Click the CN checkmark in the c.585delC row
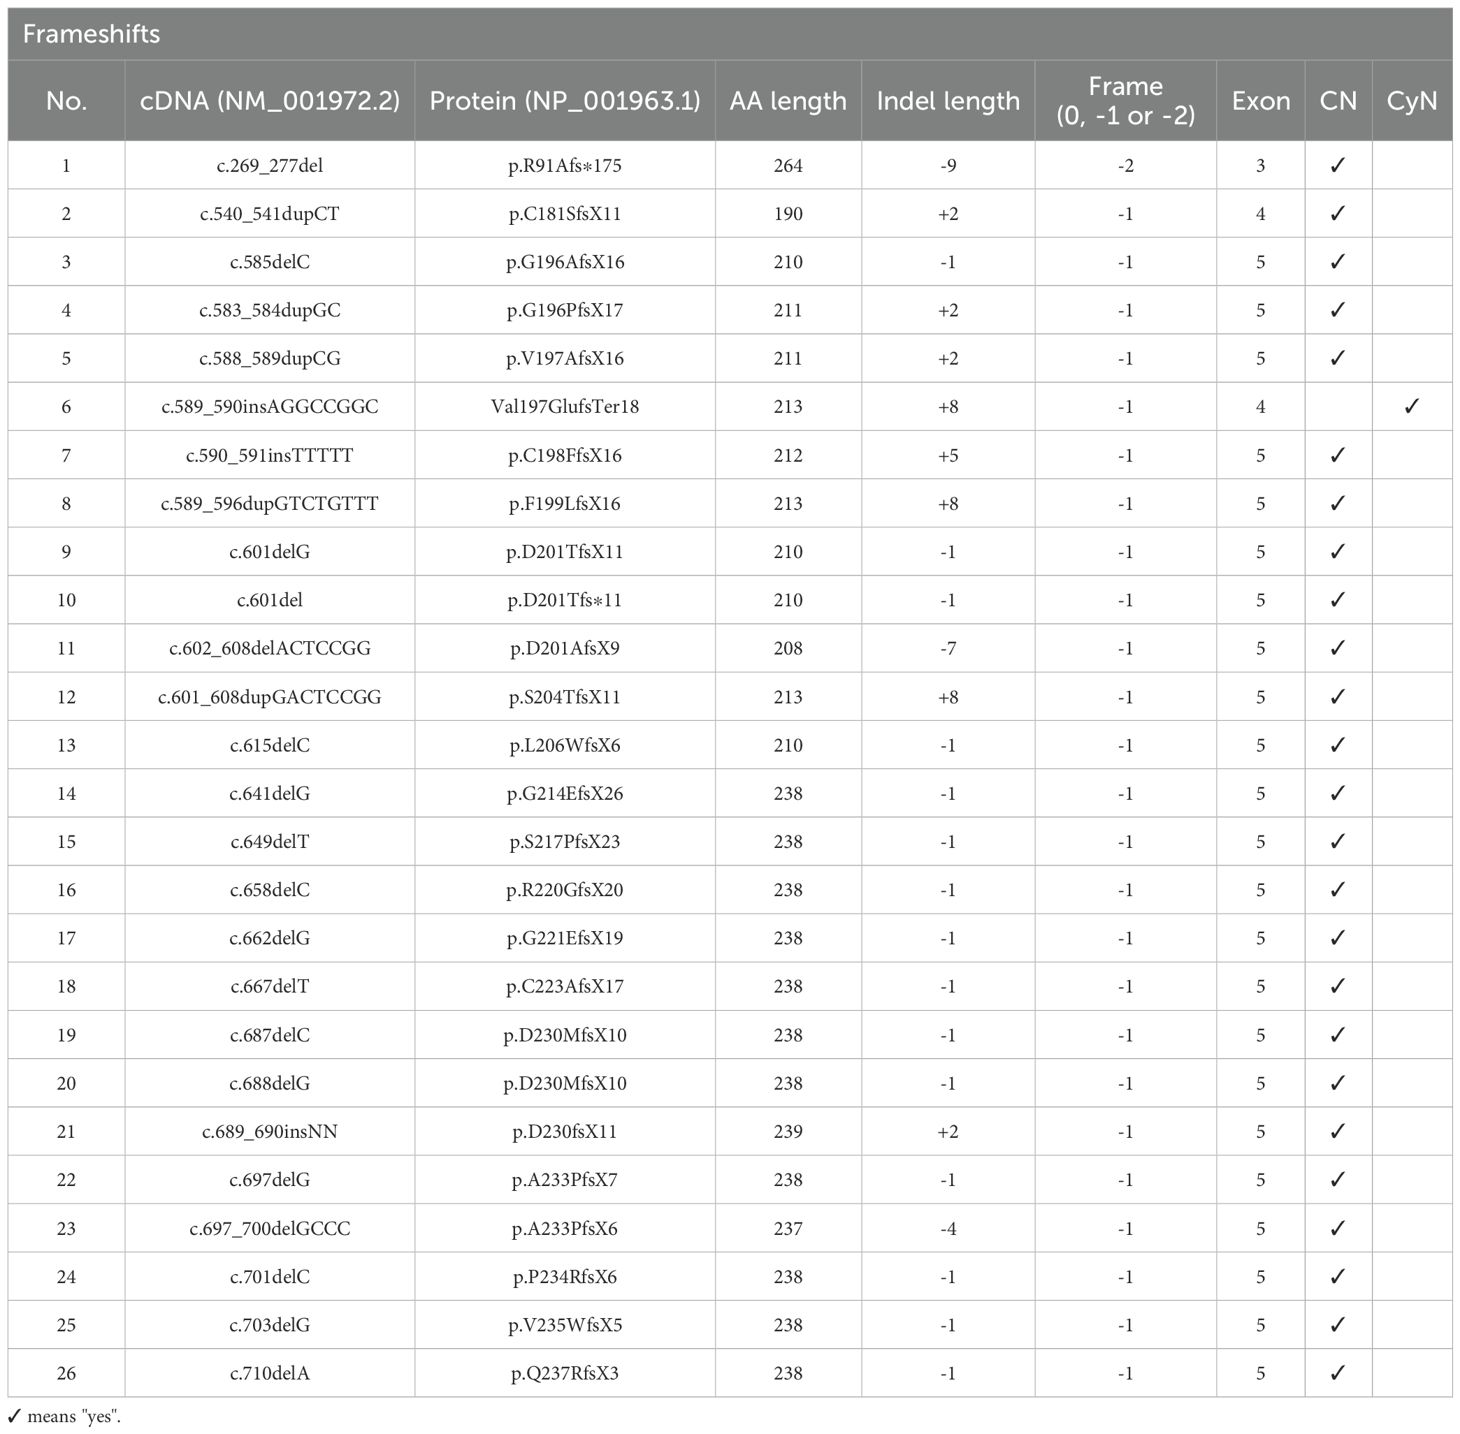 1338,262
